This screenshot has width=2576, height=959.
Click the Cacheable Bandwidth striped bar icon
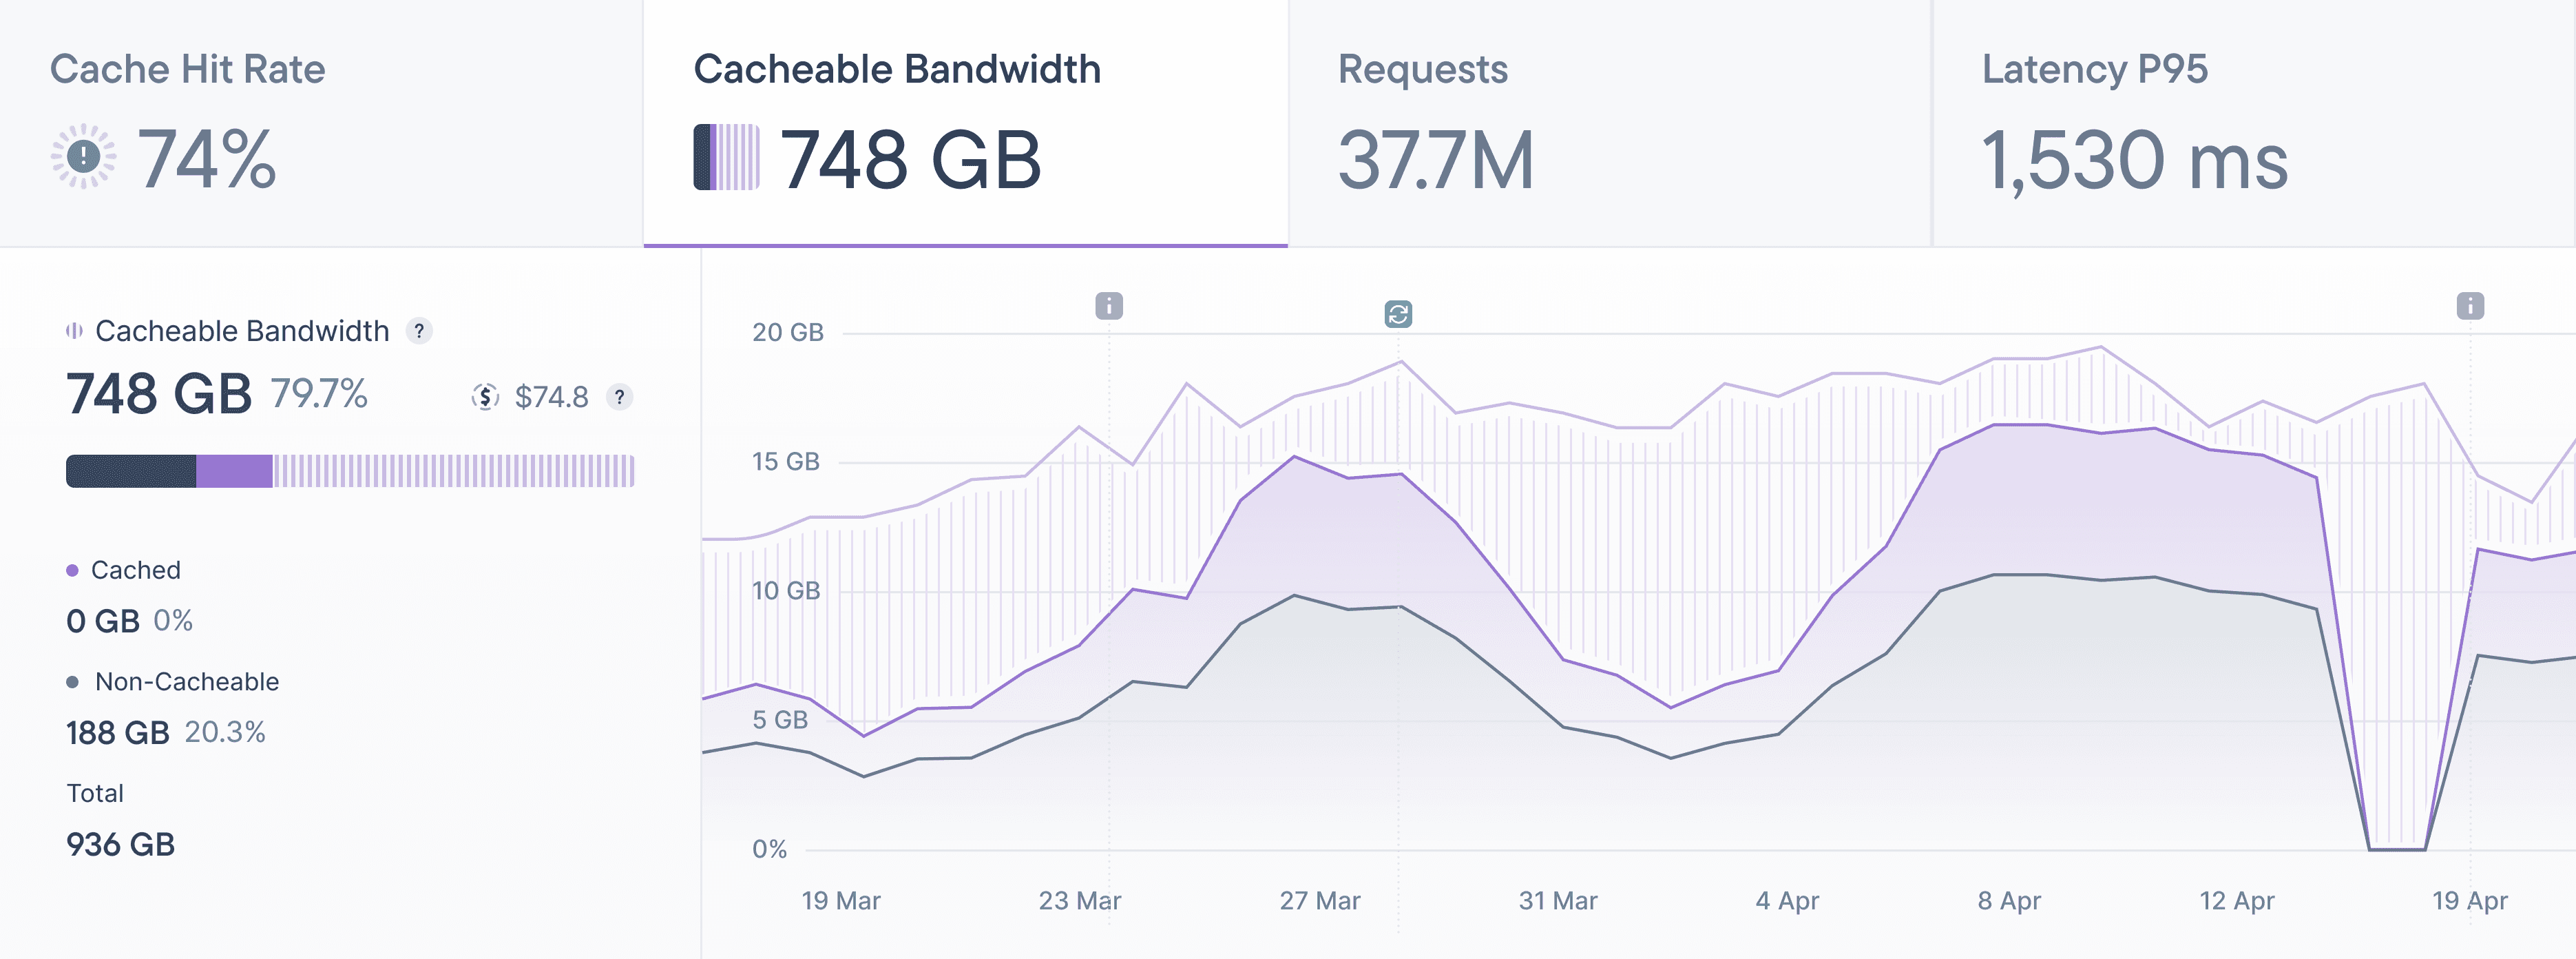click(x=726, y=157)
